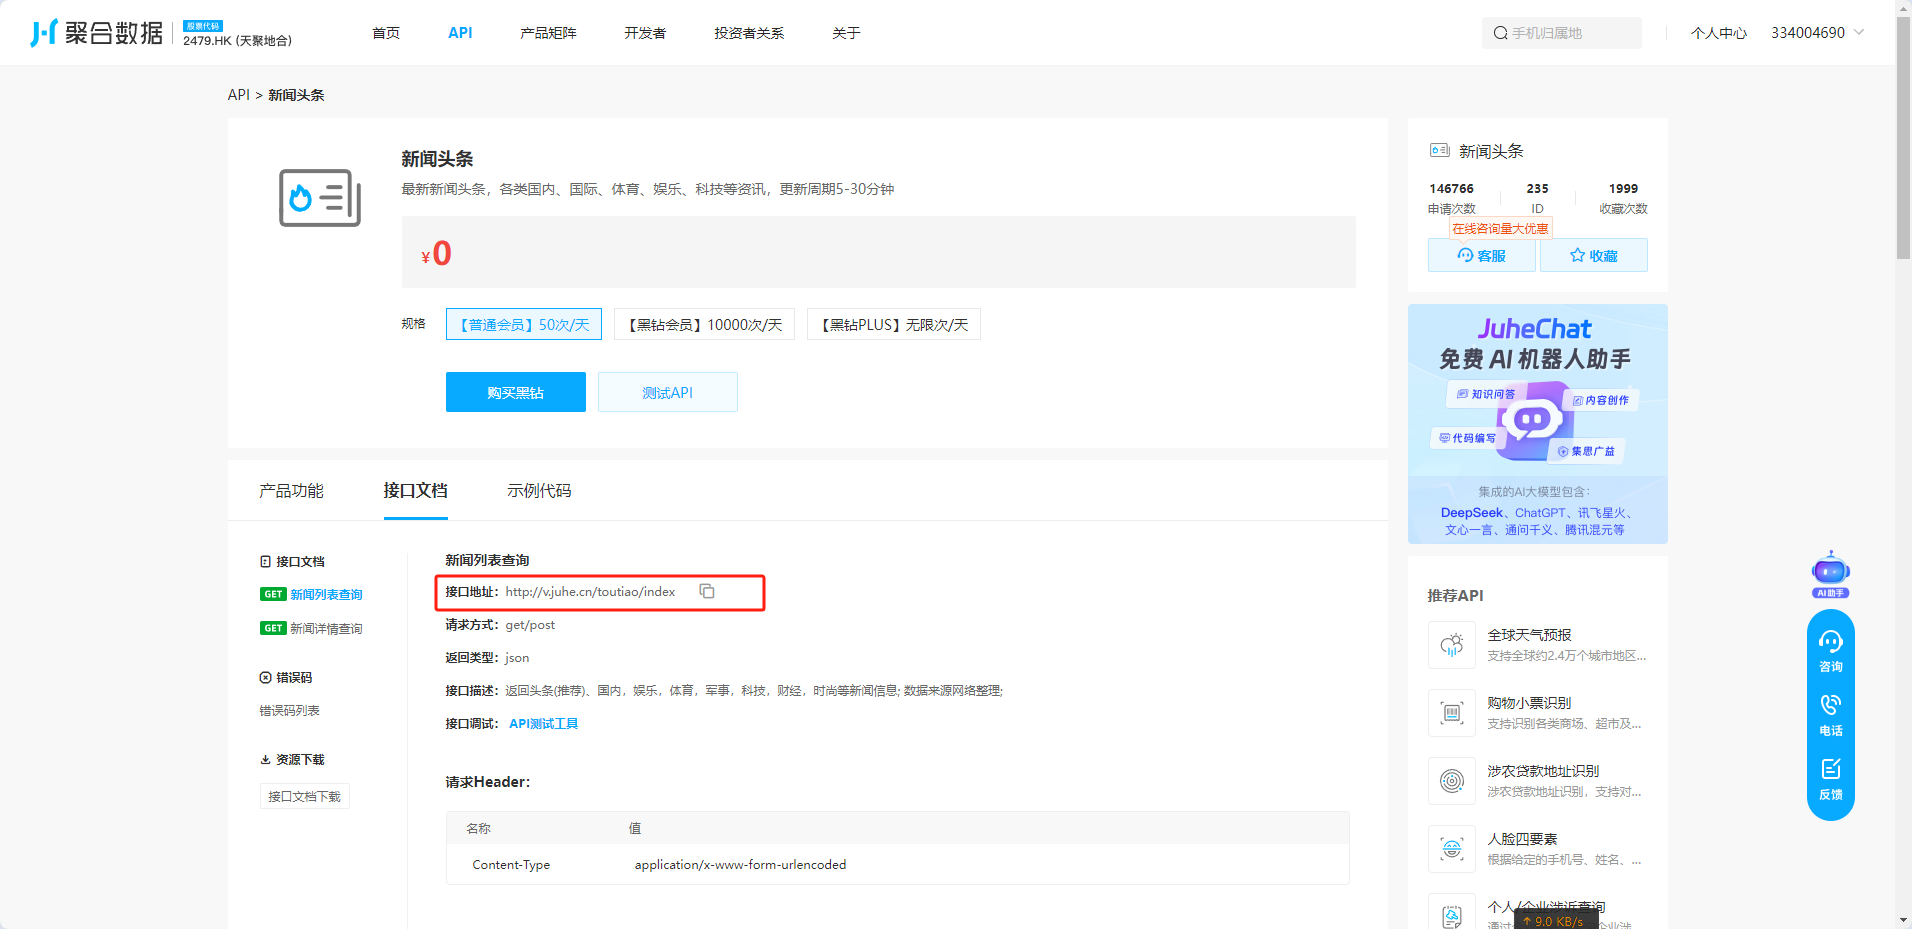
Task: Select the 【黑钻会员】10000次/天 plan option
Action: click(704, 325)
